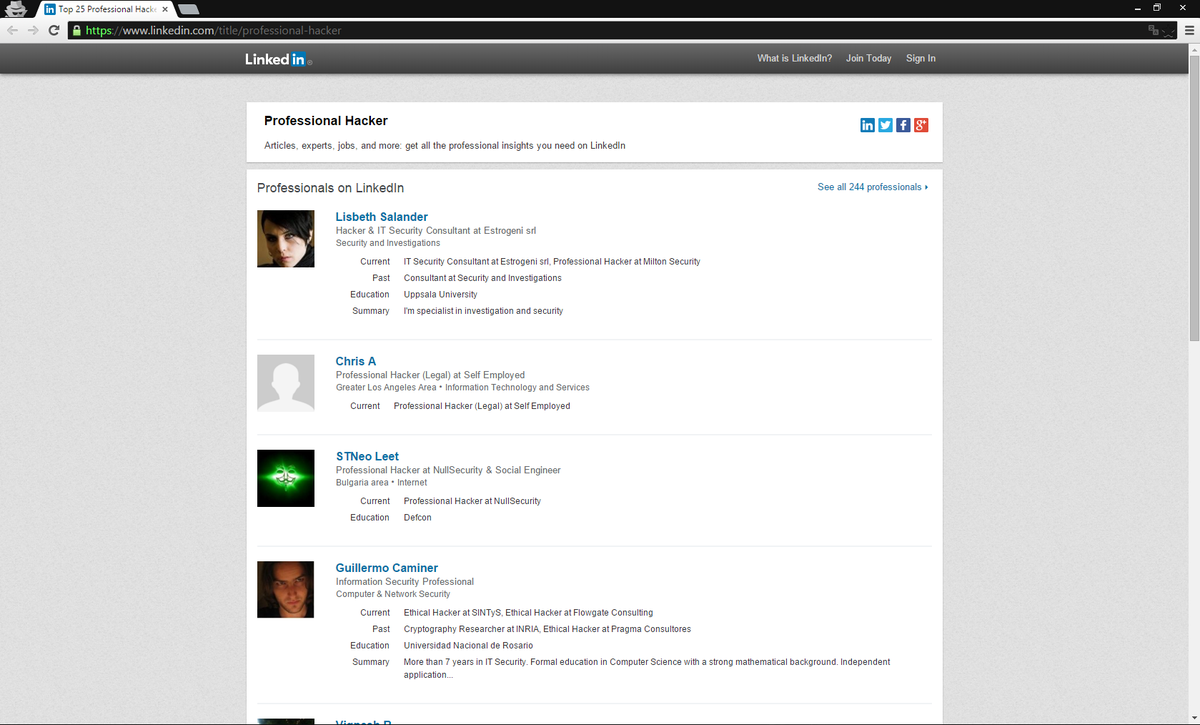Click 'Ethical Hacker at SINTyS' current line

pos(452,612)
